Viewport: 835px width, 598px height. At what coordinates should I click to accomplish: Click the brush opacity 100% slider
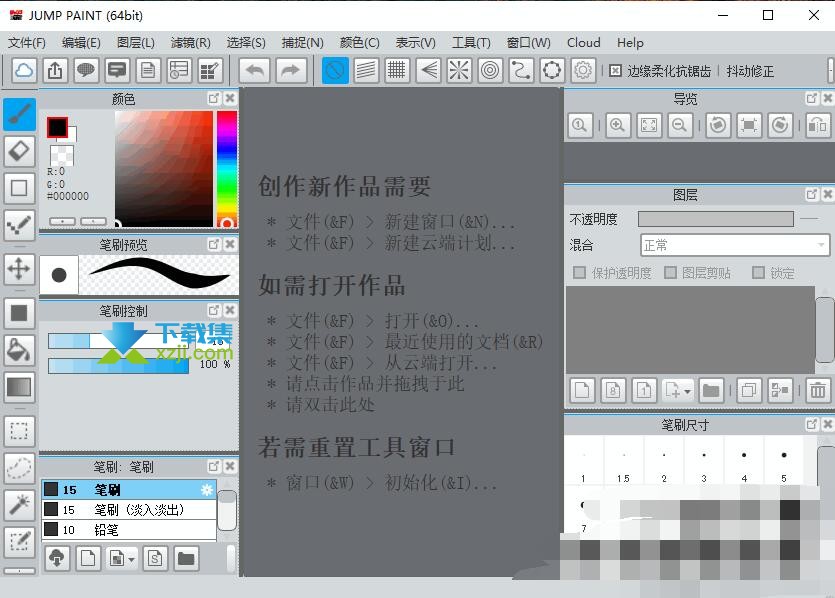pyautogui.click(x=118, y=366)
